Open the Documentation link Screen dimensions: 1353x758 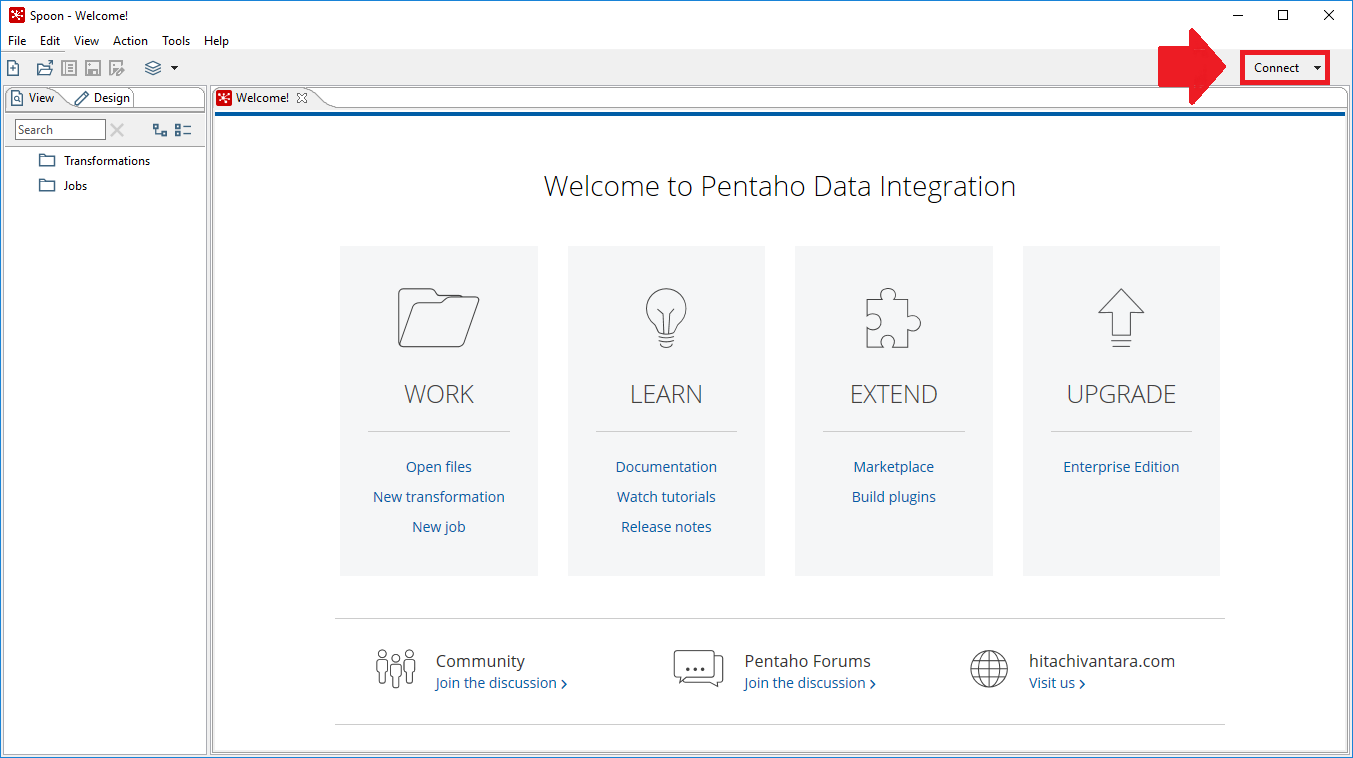click(666, 467)
